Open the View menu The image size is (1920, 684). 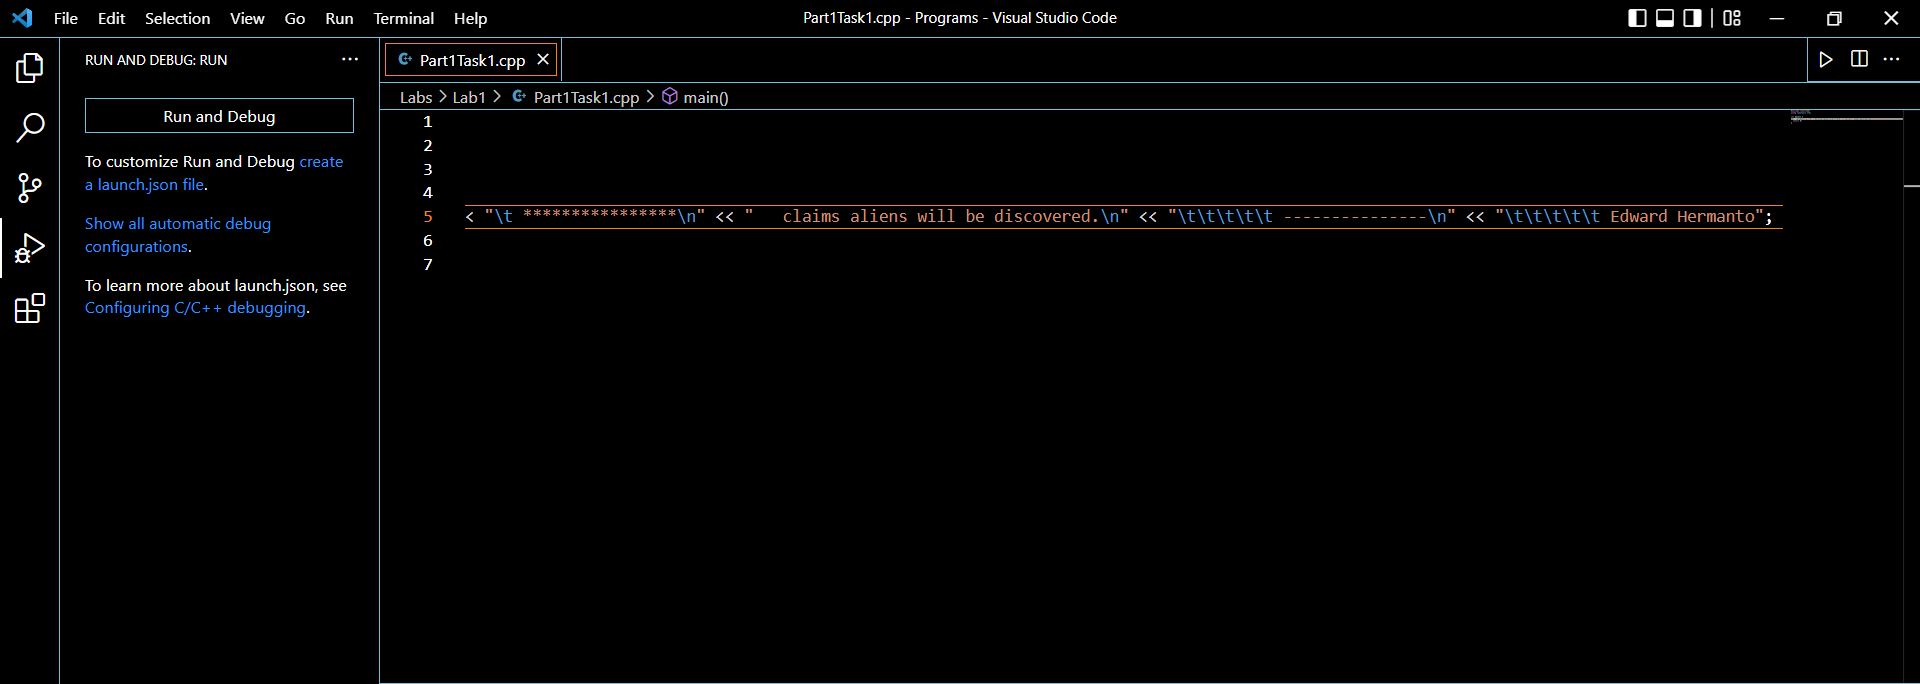pos(247,18)
